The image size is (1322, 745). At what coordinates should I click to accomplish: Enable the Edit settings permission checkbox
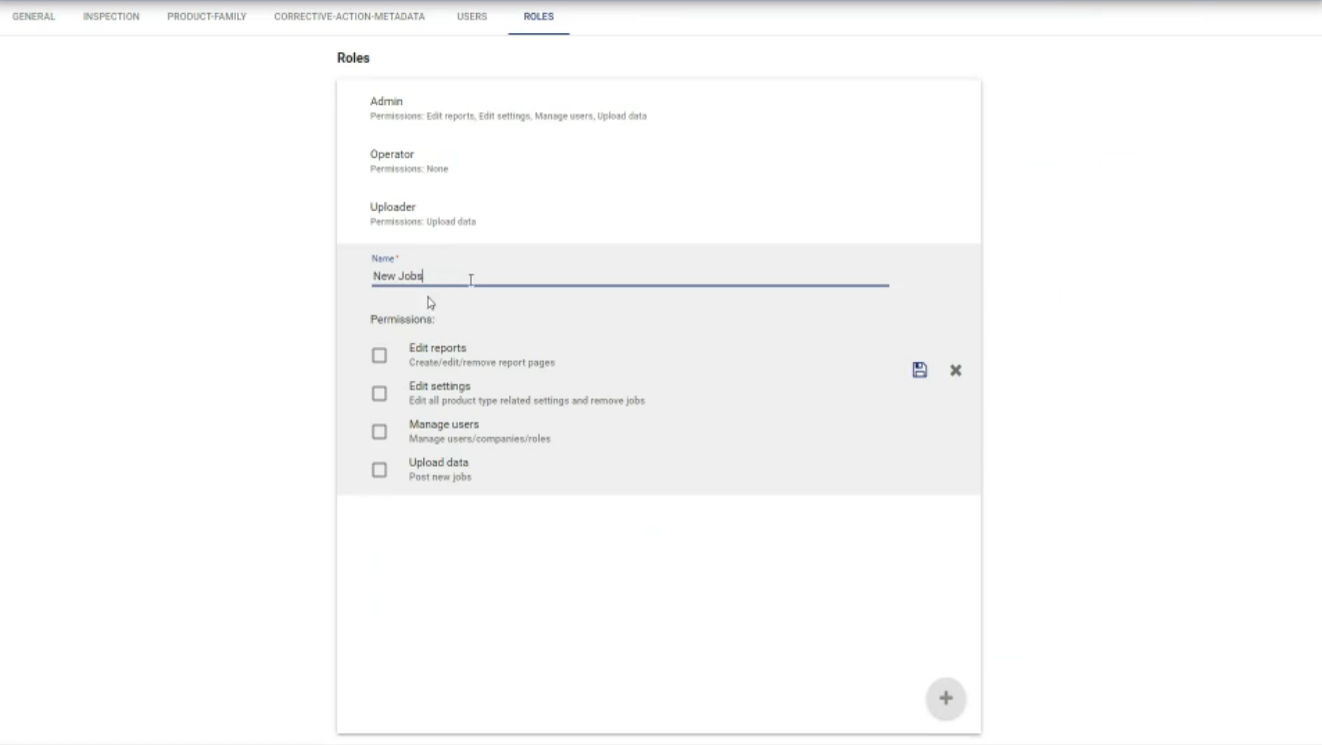379,393
